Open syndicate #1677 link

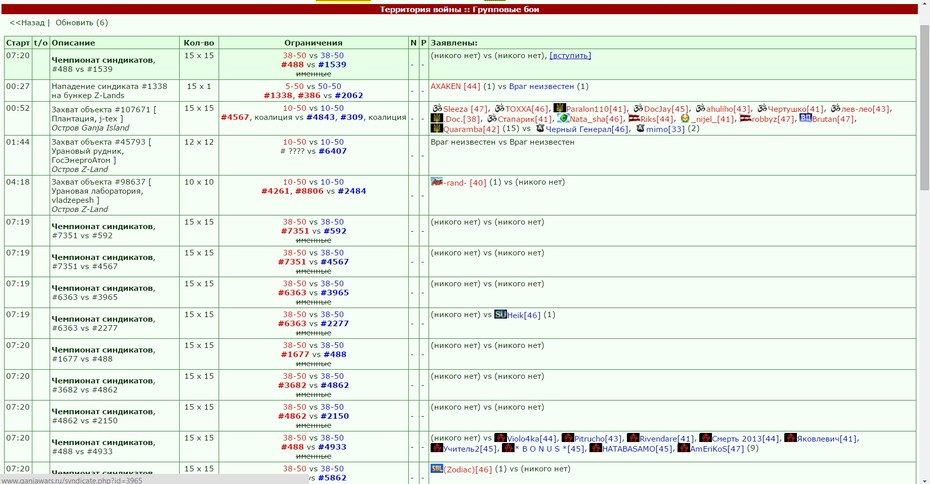click(x=295, y=354)
